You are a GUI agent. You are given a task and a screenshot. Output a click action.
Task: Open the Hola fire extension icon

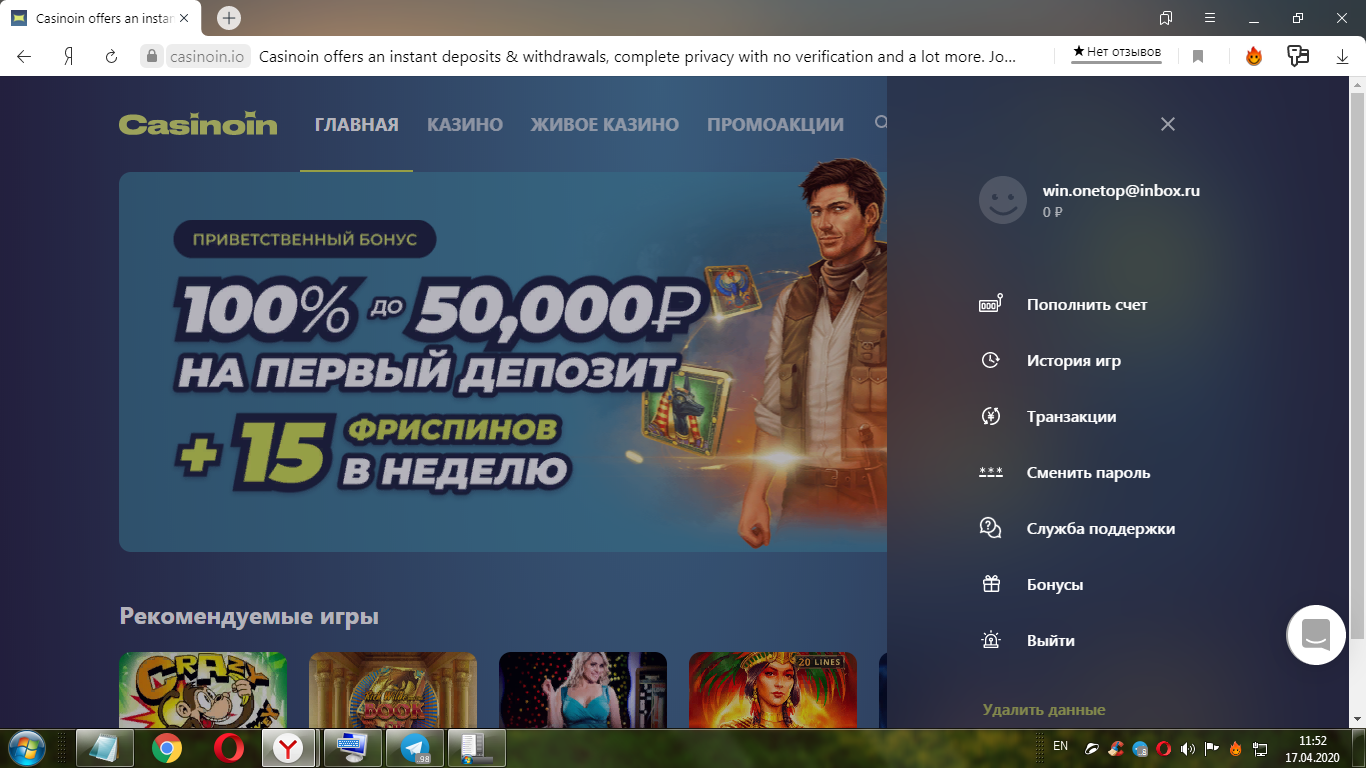tap(1254, 56)
